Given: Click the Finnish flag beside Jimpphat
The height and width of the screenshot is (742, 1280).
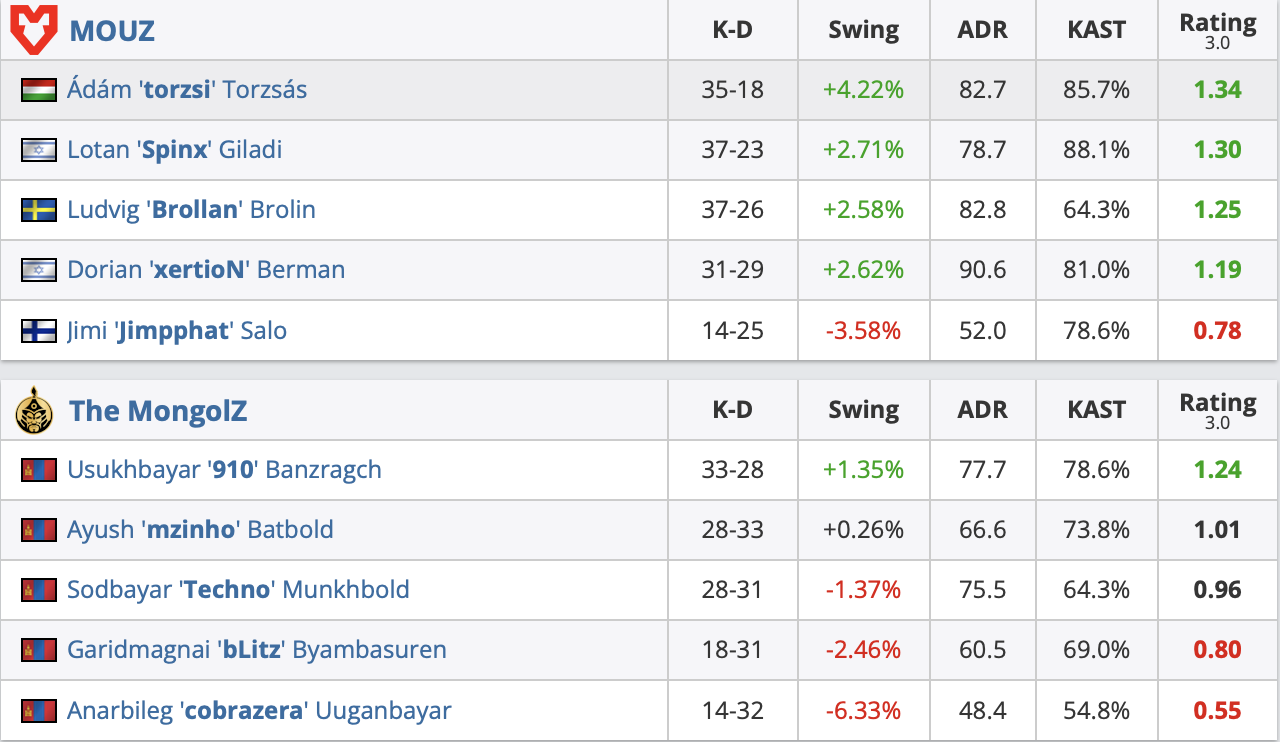Looking at the screenshot, I should click(x=38, y=330).
